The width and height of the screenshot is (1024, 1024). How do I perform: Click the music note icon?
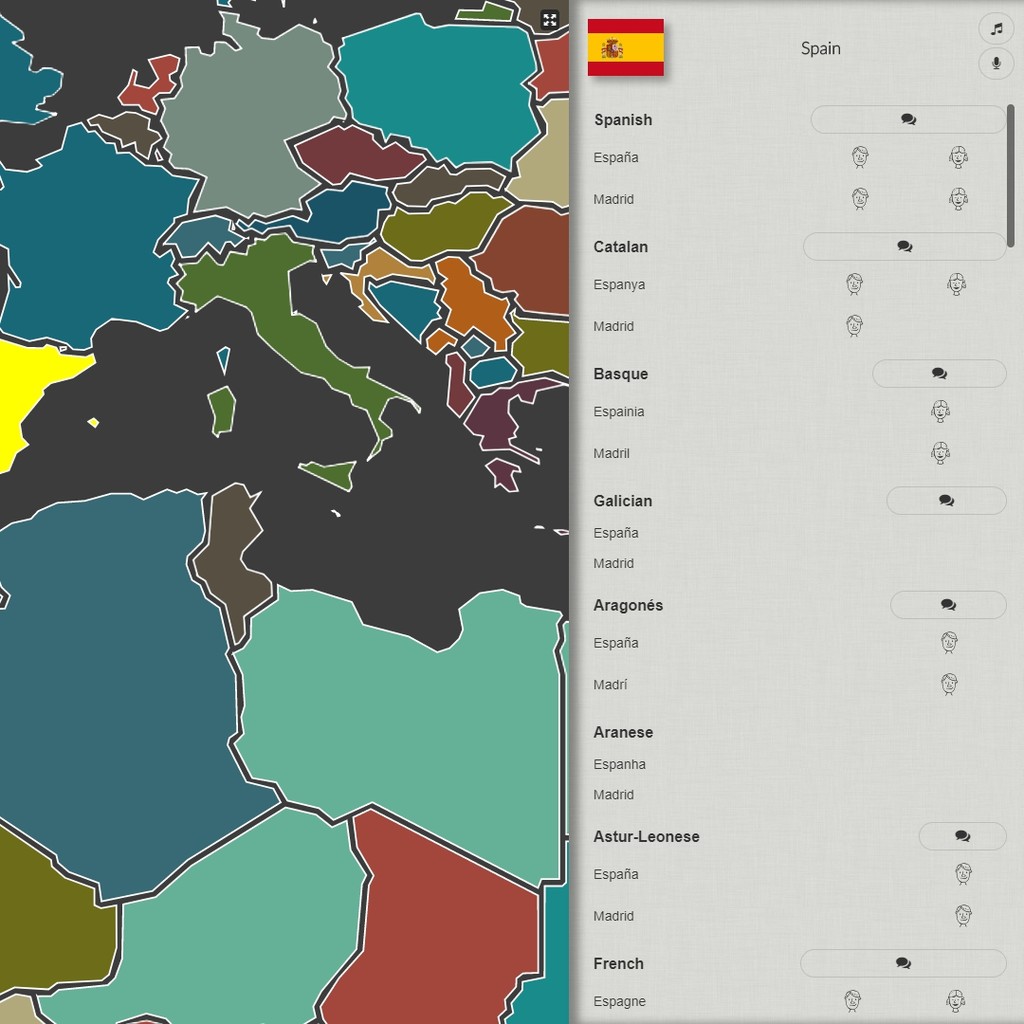(x=995, y=28)
